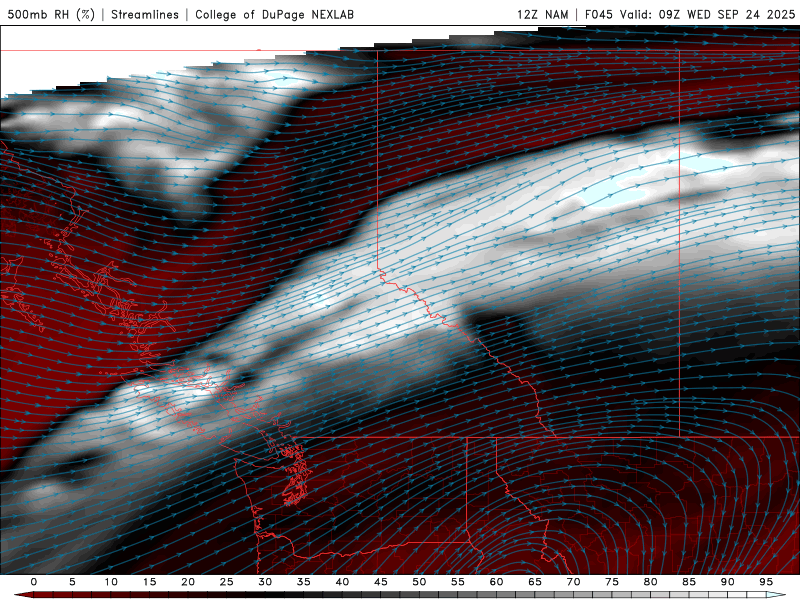The width and height of the screenshot is (800, 600).
Task: Click the colorbar label "25"
Action: point(226,582)
